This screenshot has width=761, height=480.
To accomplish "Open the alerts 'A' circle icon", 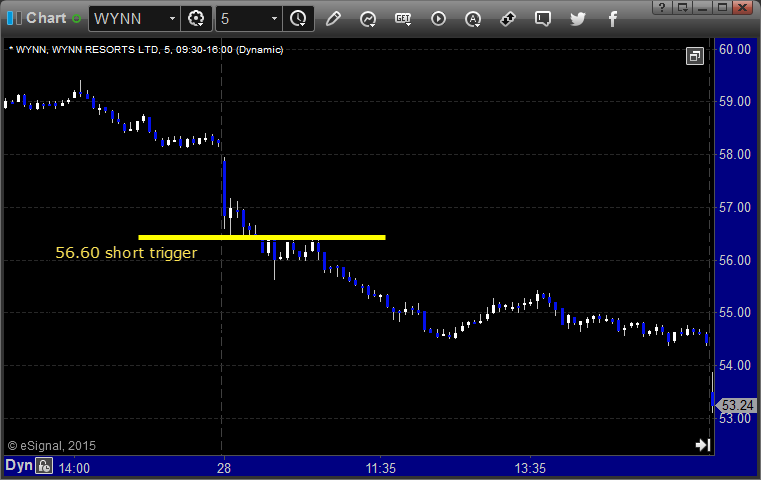I will [x=473, y=19].
